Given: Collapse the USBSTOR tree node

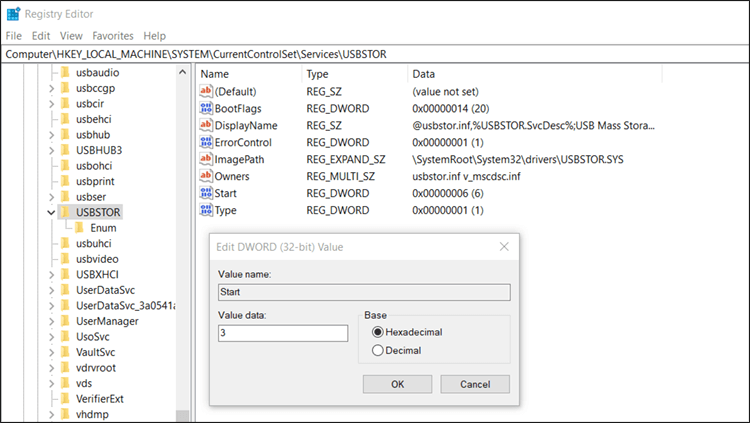Looking at the screenshot, I should (x=51, y=212).
